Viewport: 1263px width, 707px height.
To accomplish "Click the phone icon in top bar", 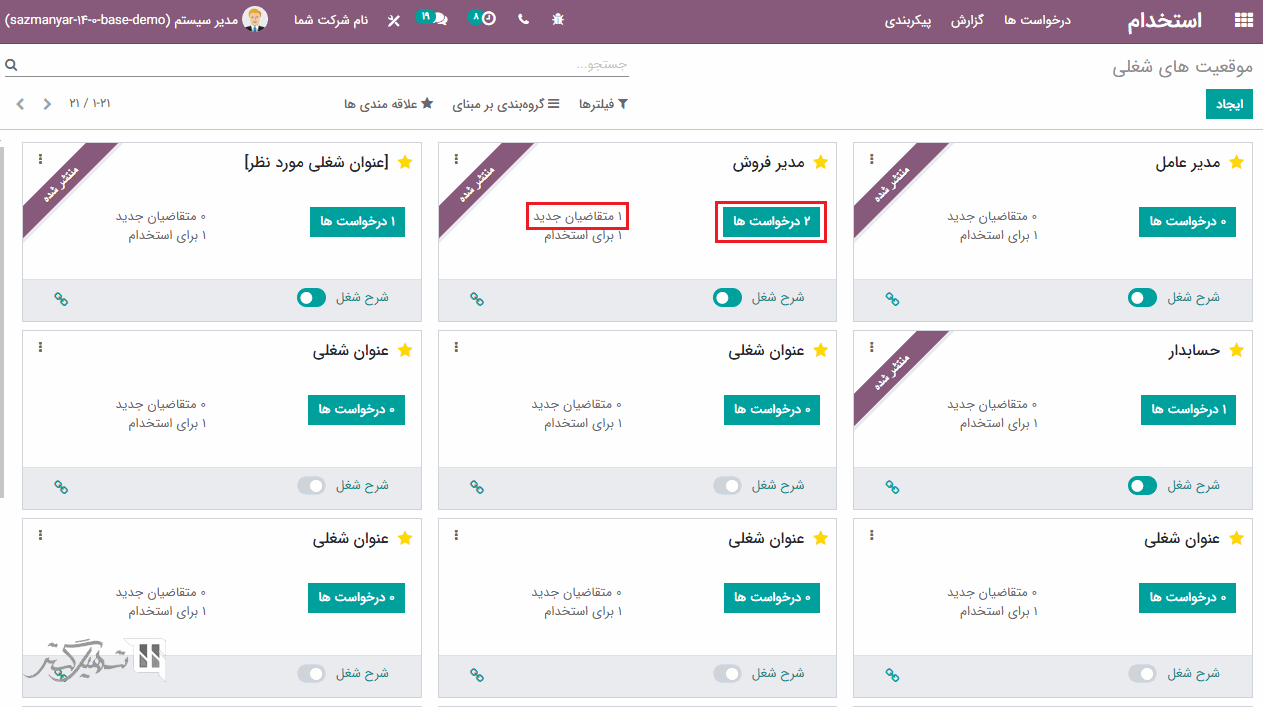I will 523,19.
